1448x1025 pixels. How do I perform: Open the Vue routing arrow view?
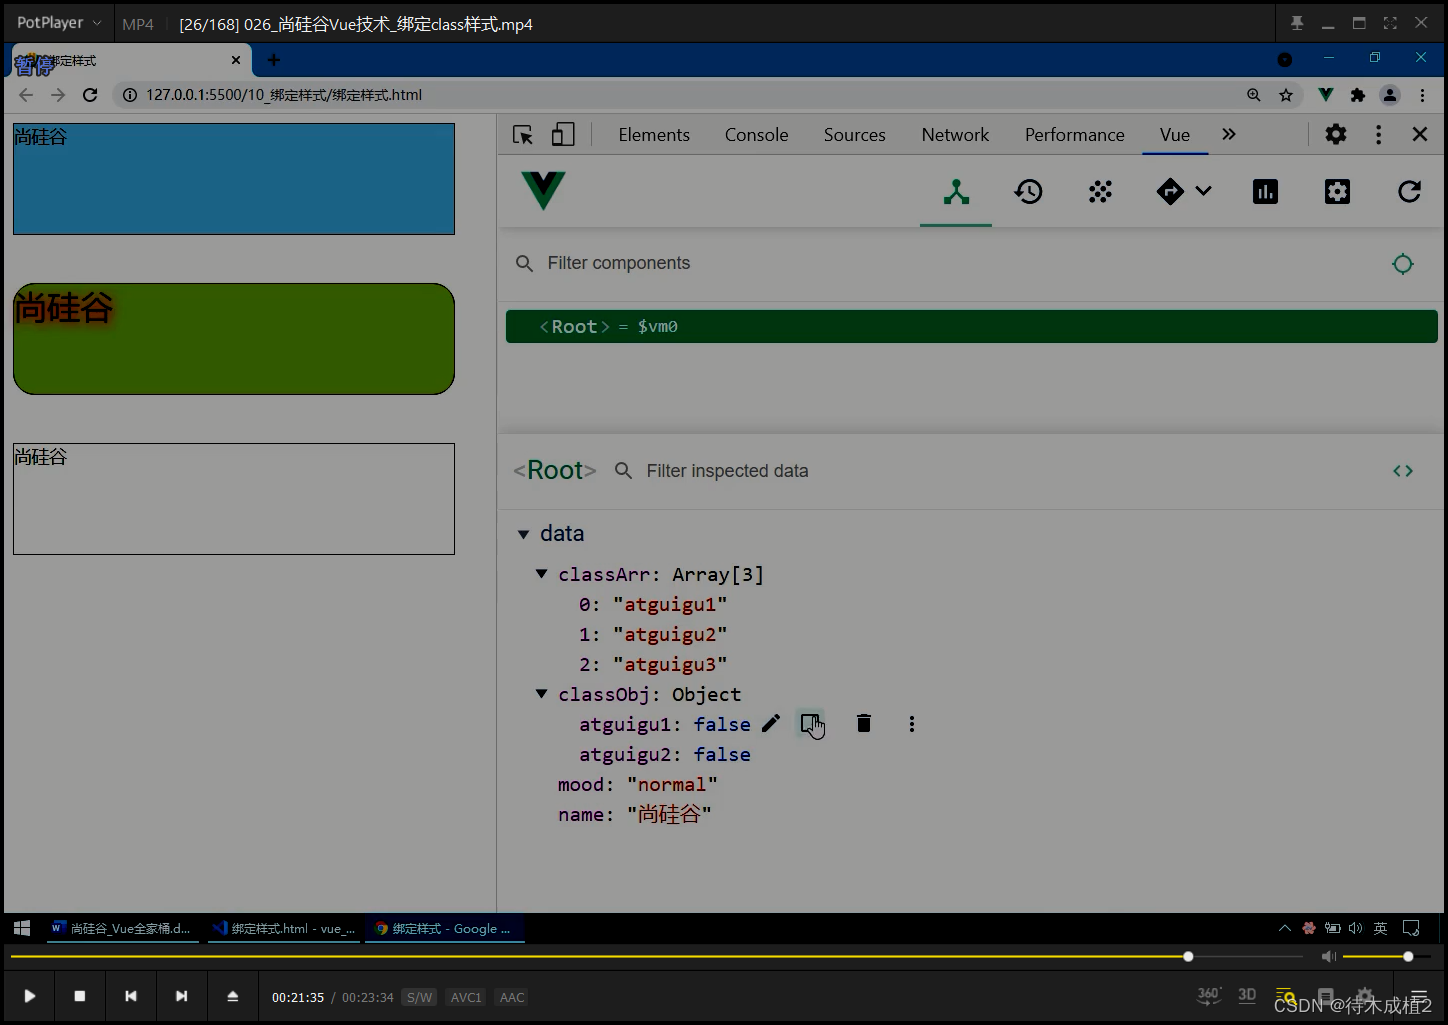click(x=1170, y=192)
